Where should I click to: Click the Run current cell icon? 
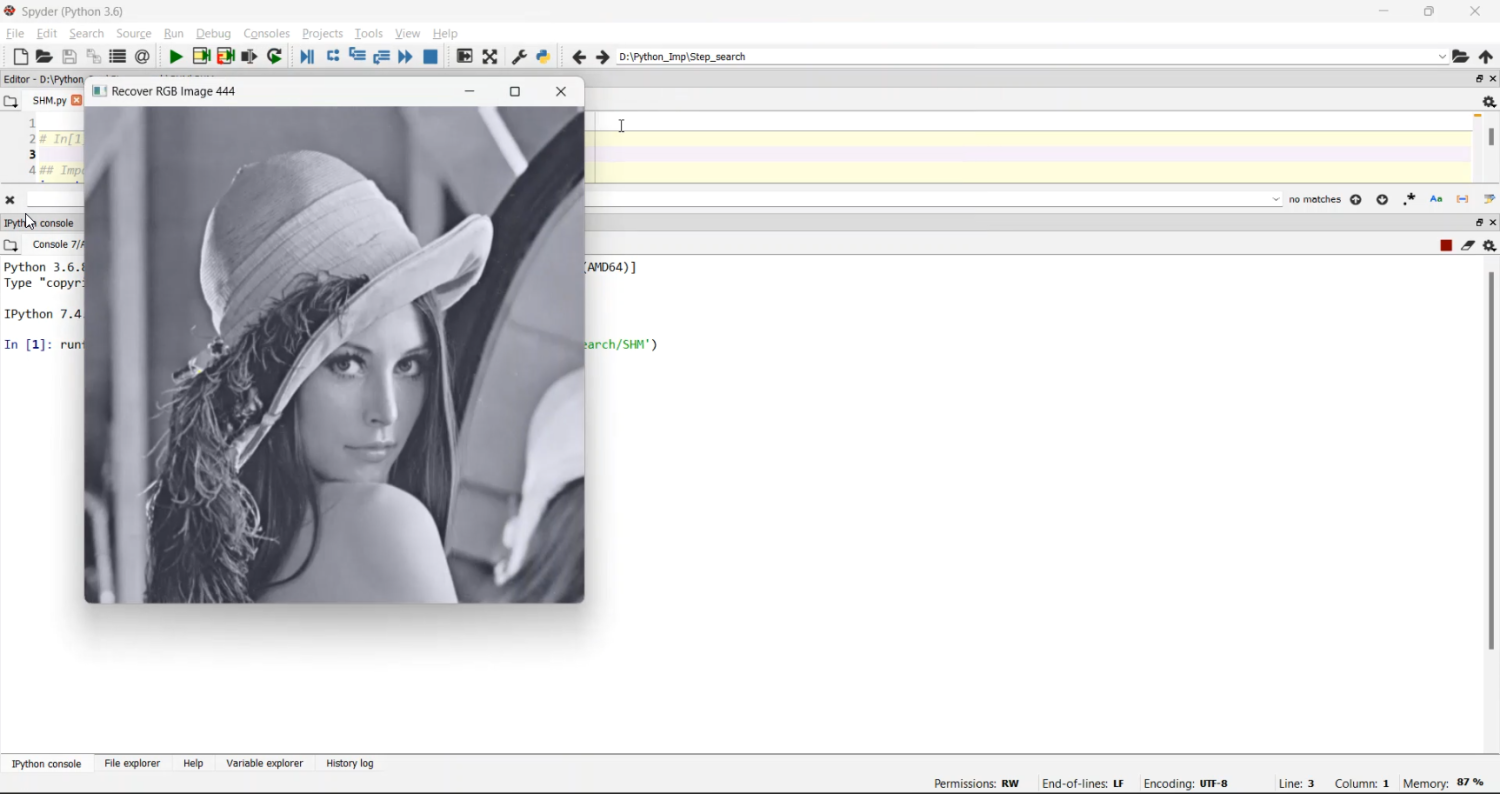pyautogui.click(x=201, y=57)
